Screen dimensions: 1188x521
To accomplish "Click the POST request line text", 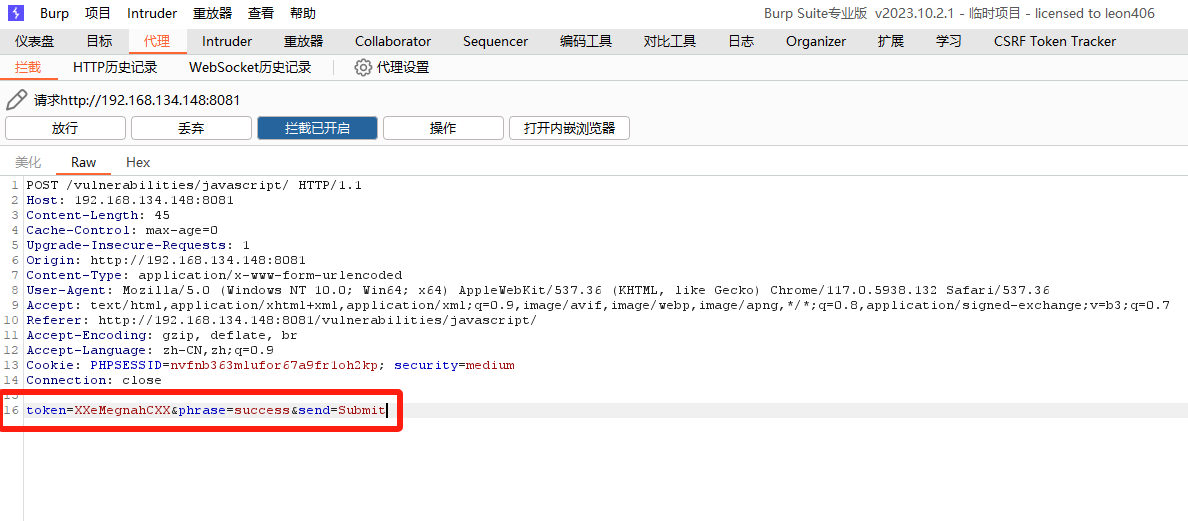I will (194, 185).
